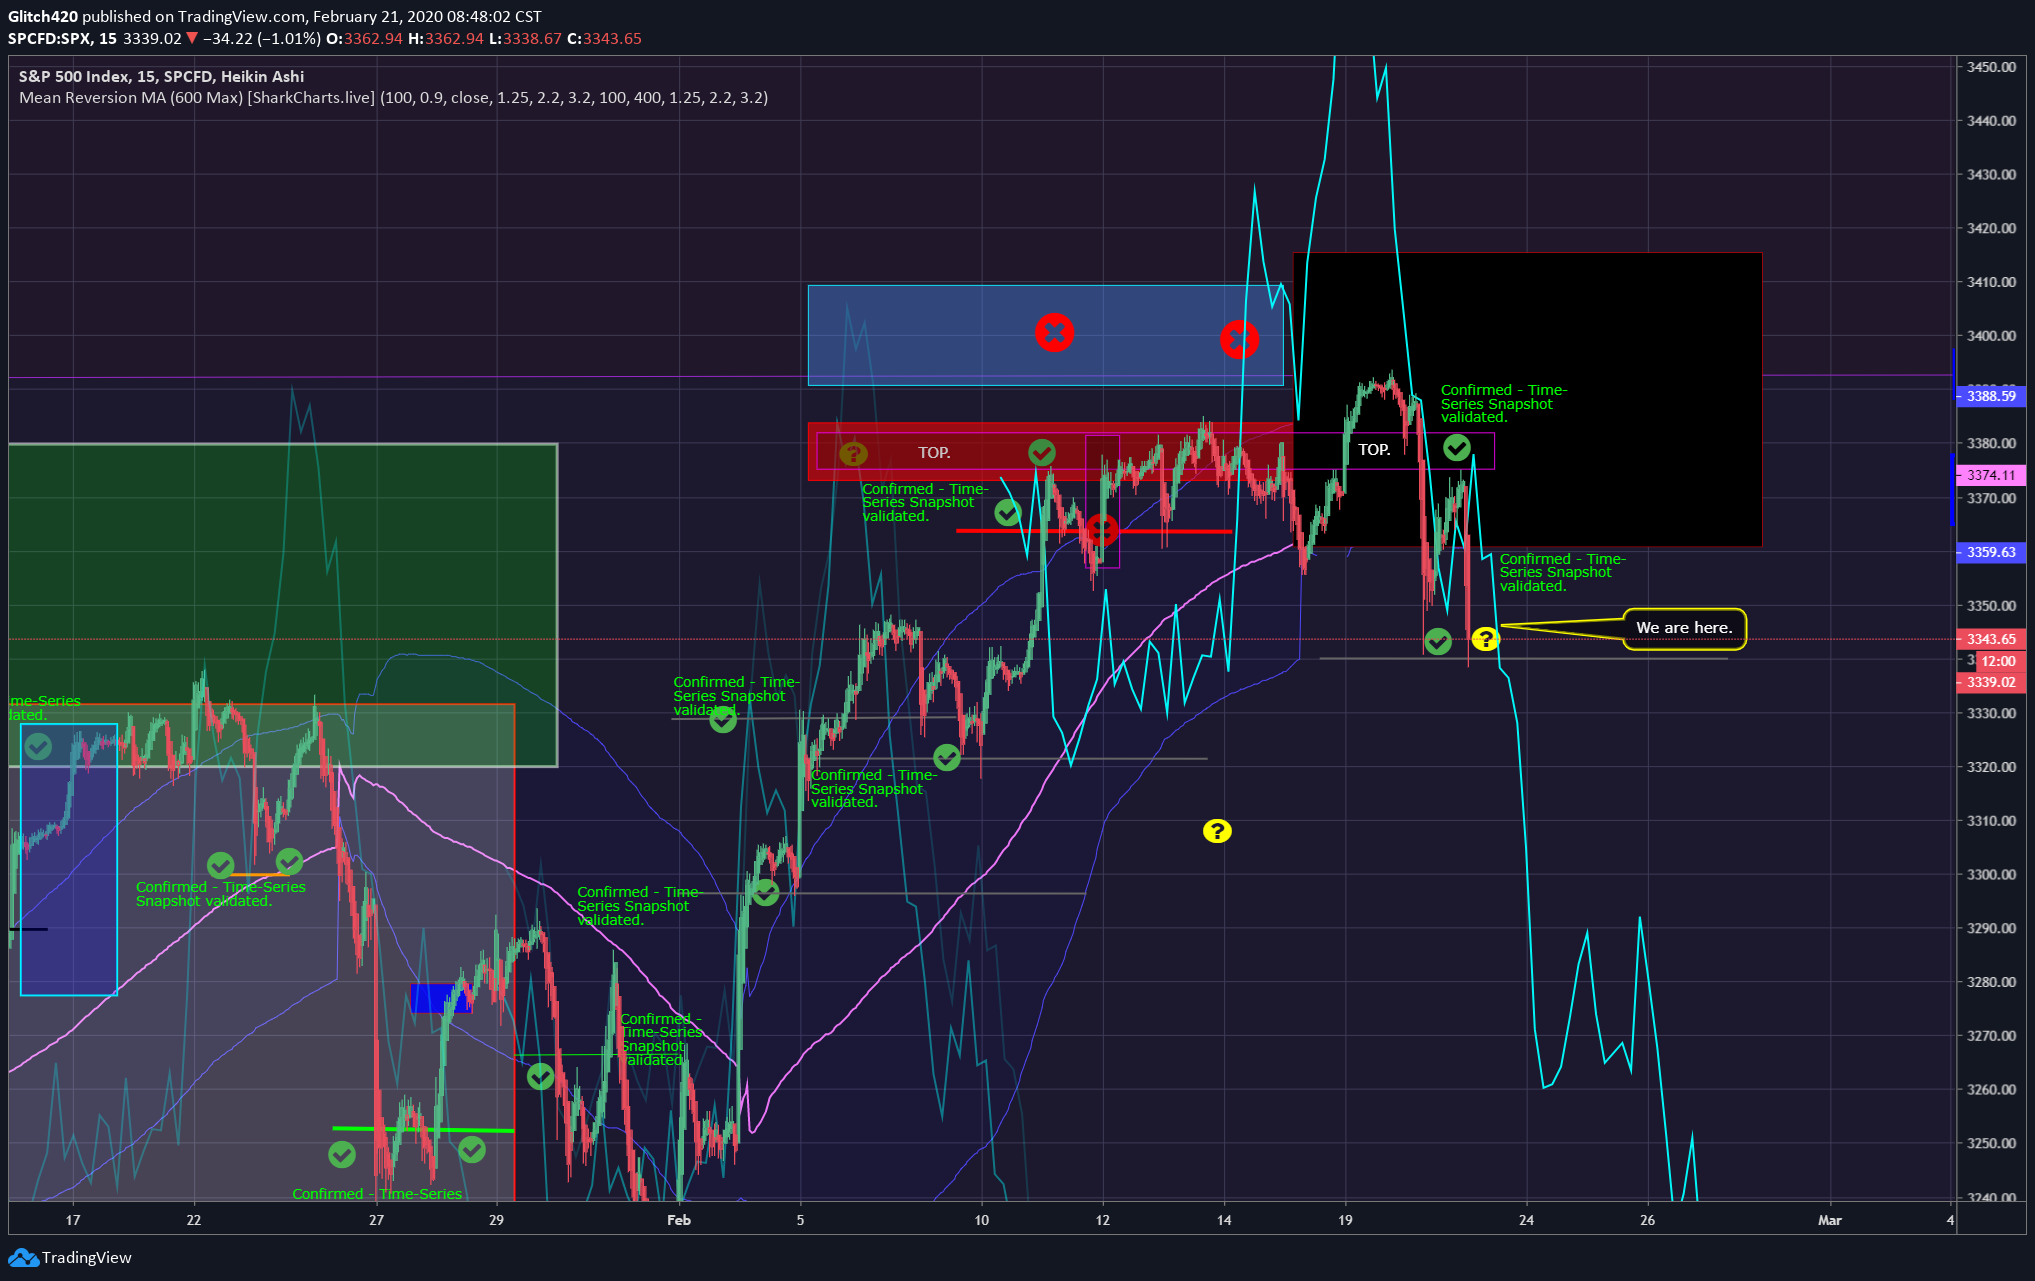
Task: Click the author name Glitch420
Action: pyautogui.click(x=43, y=17)
